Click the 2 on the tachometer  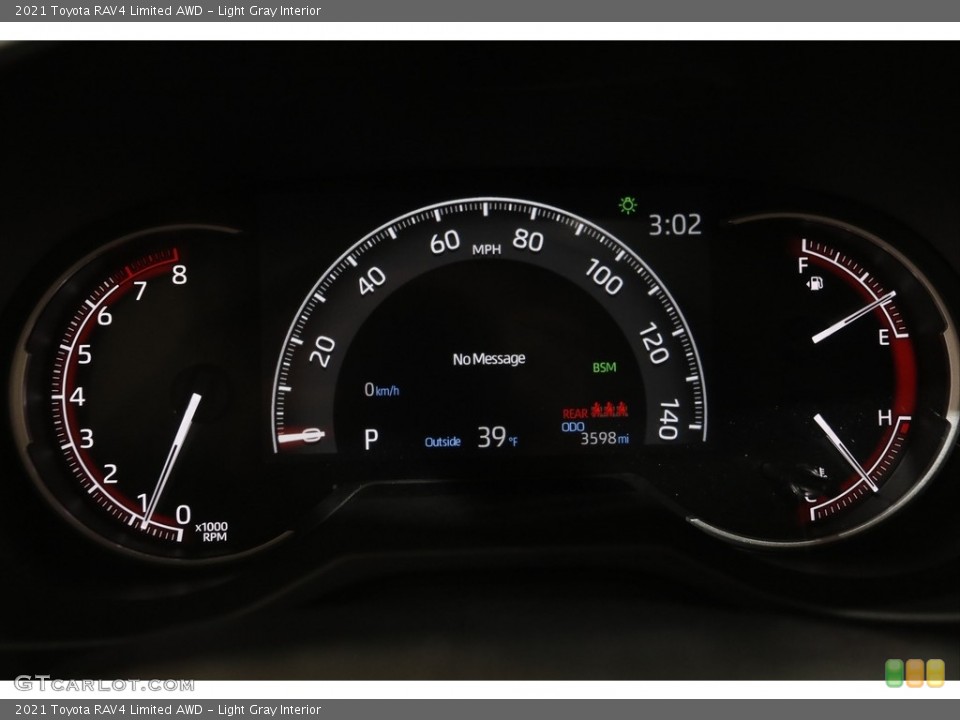[110, 473]
